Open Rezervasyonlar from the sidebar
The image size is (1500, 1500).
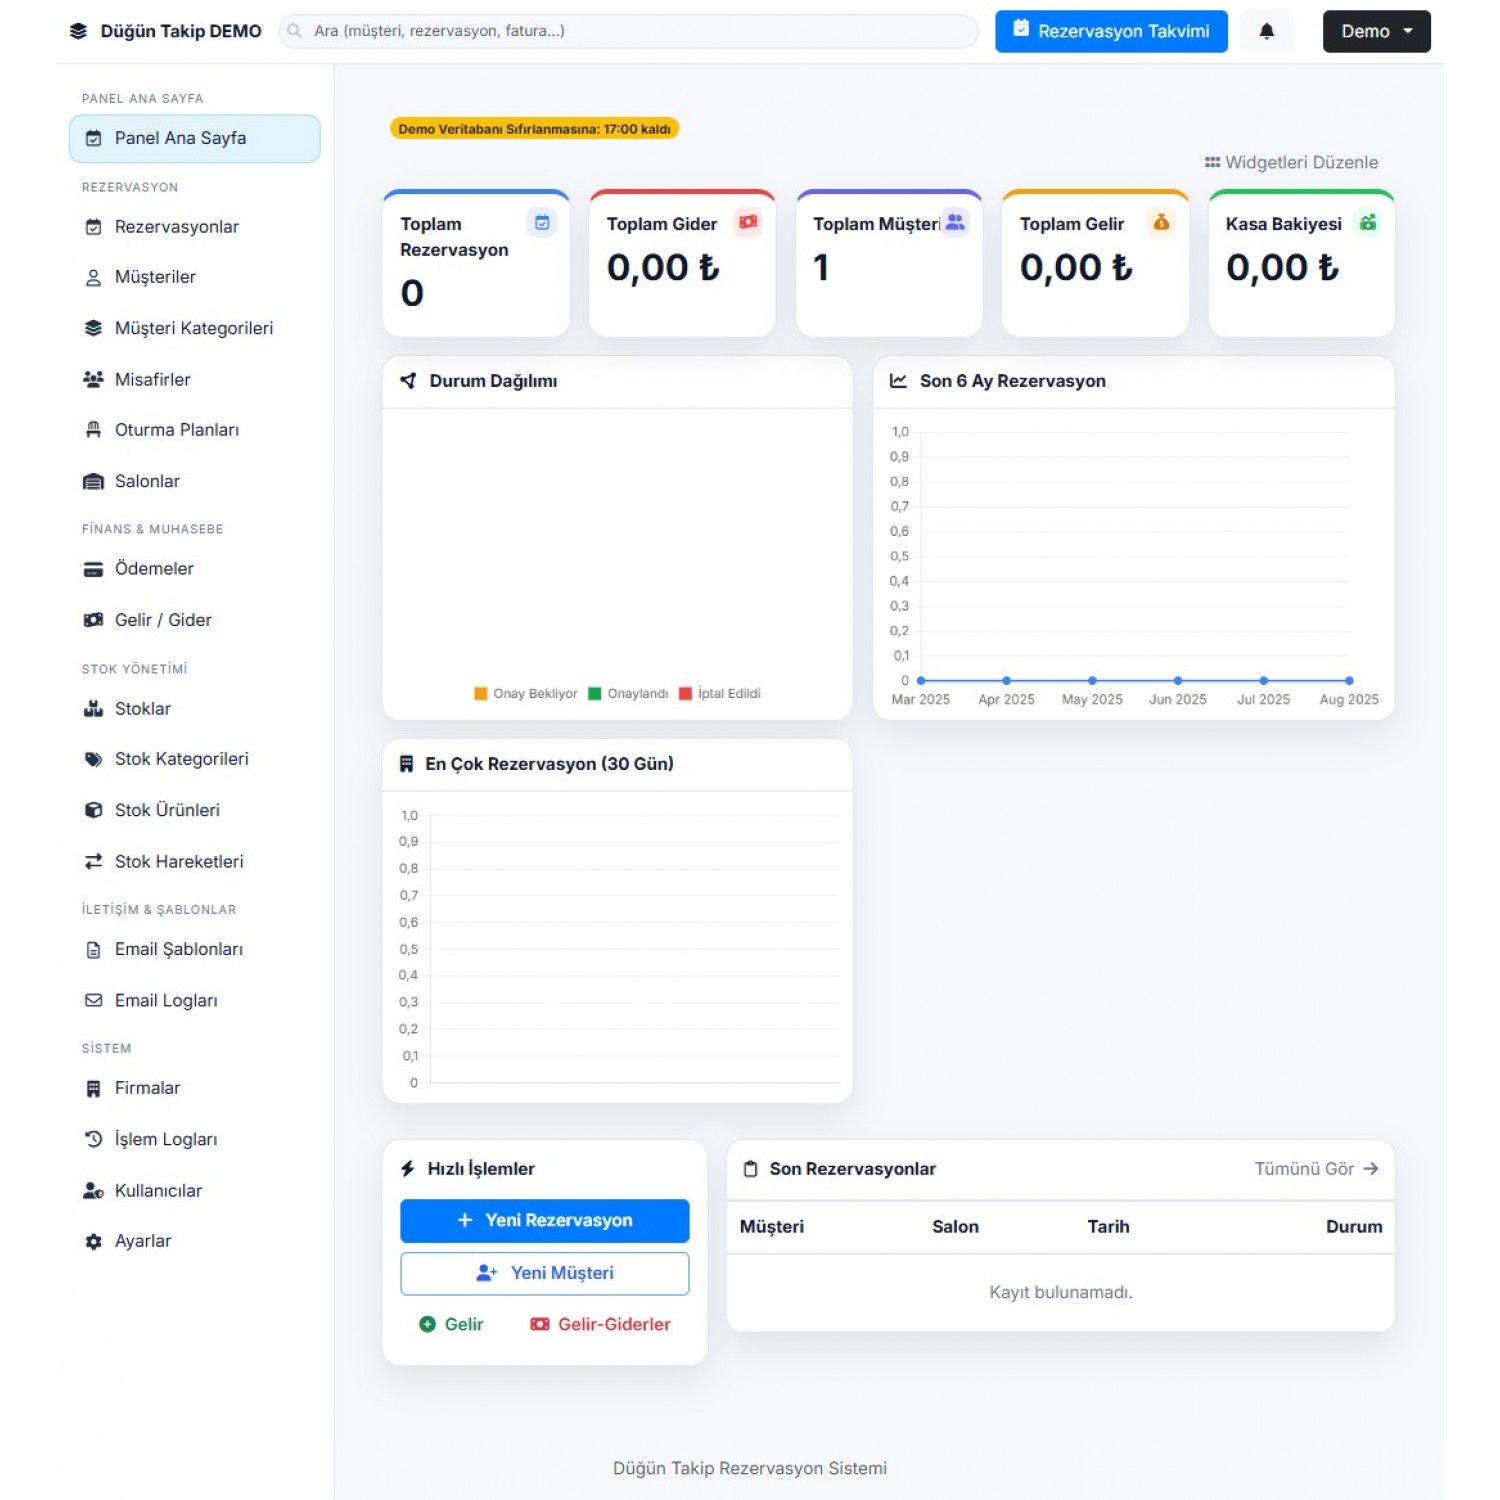click(x=176, y=227)
